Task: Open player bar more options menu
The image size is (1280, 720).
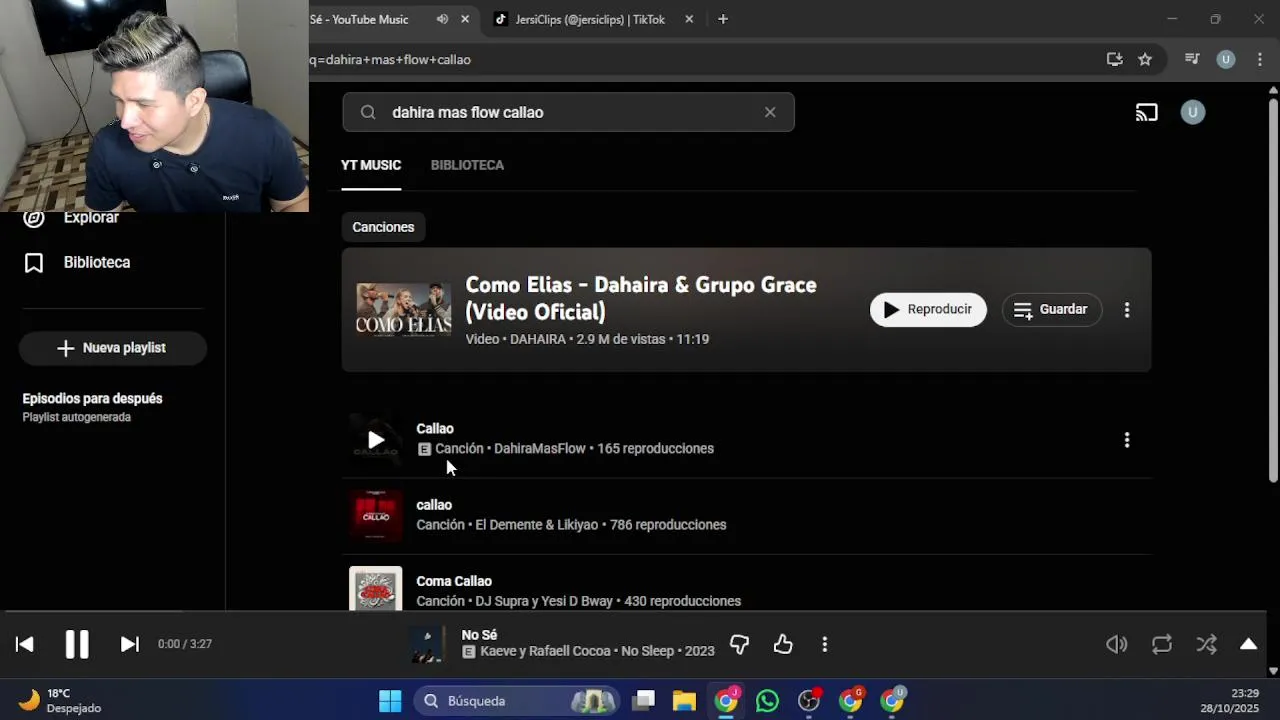Action: pos(825,645)
